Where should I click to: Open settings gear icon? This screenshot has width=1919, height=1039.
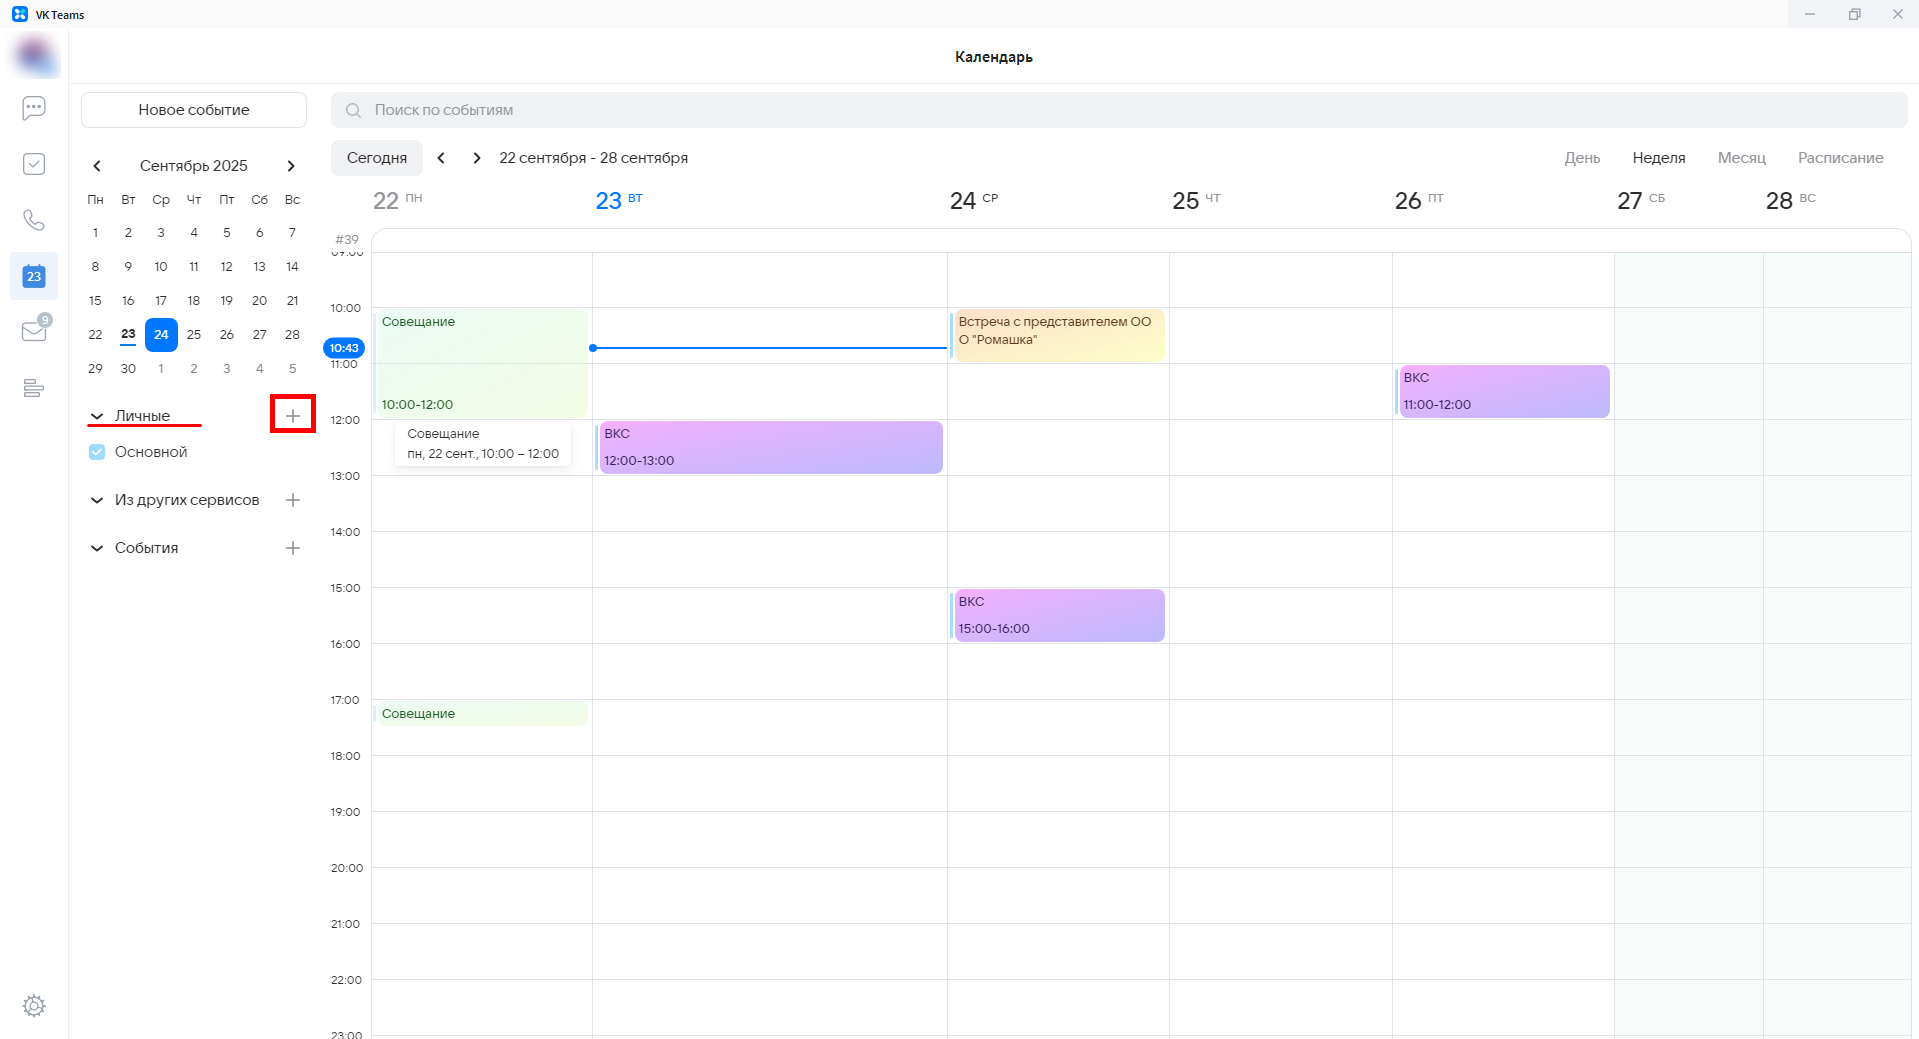tap(34, 1006)
